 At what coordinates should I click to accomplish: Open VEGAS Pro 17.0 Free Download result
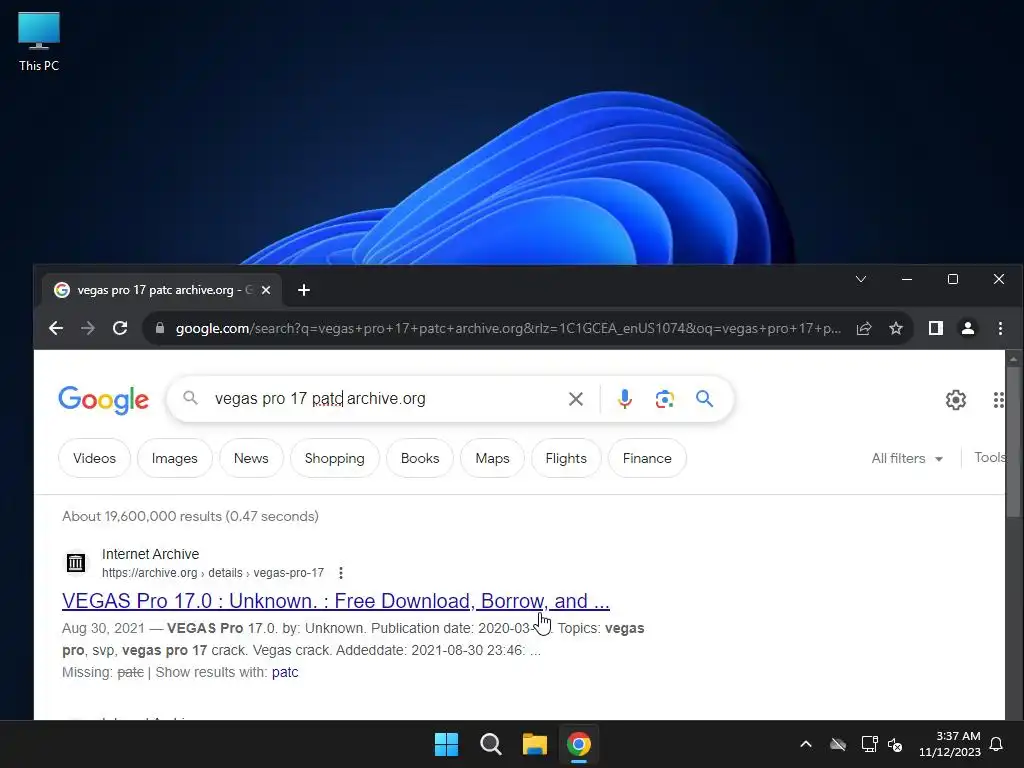click(336, 601)
